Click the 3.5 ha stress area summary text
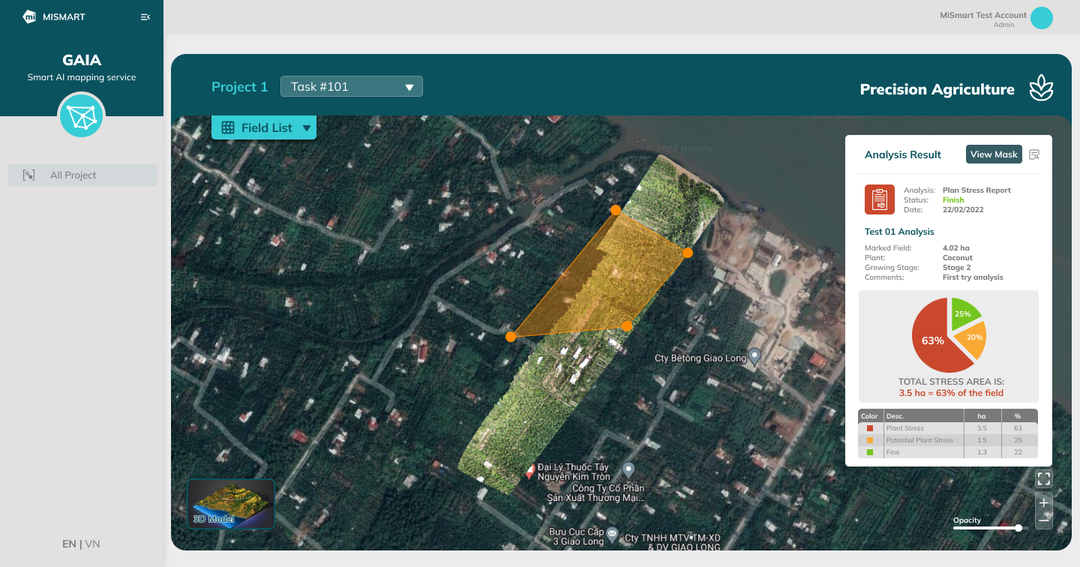The height and width of the screenshot is (567, 1080). coord(951,393)
